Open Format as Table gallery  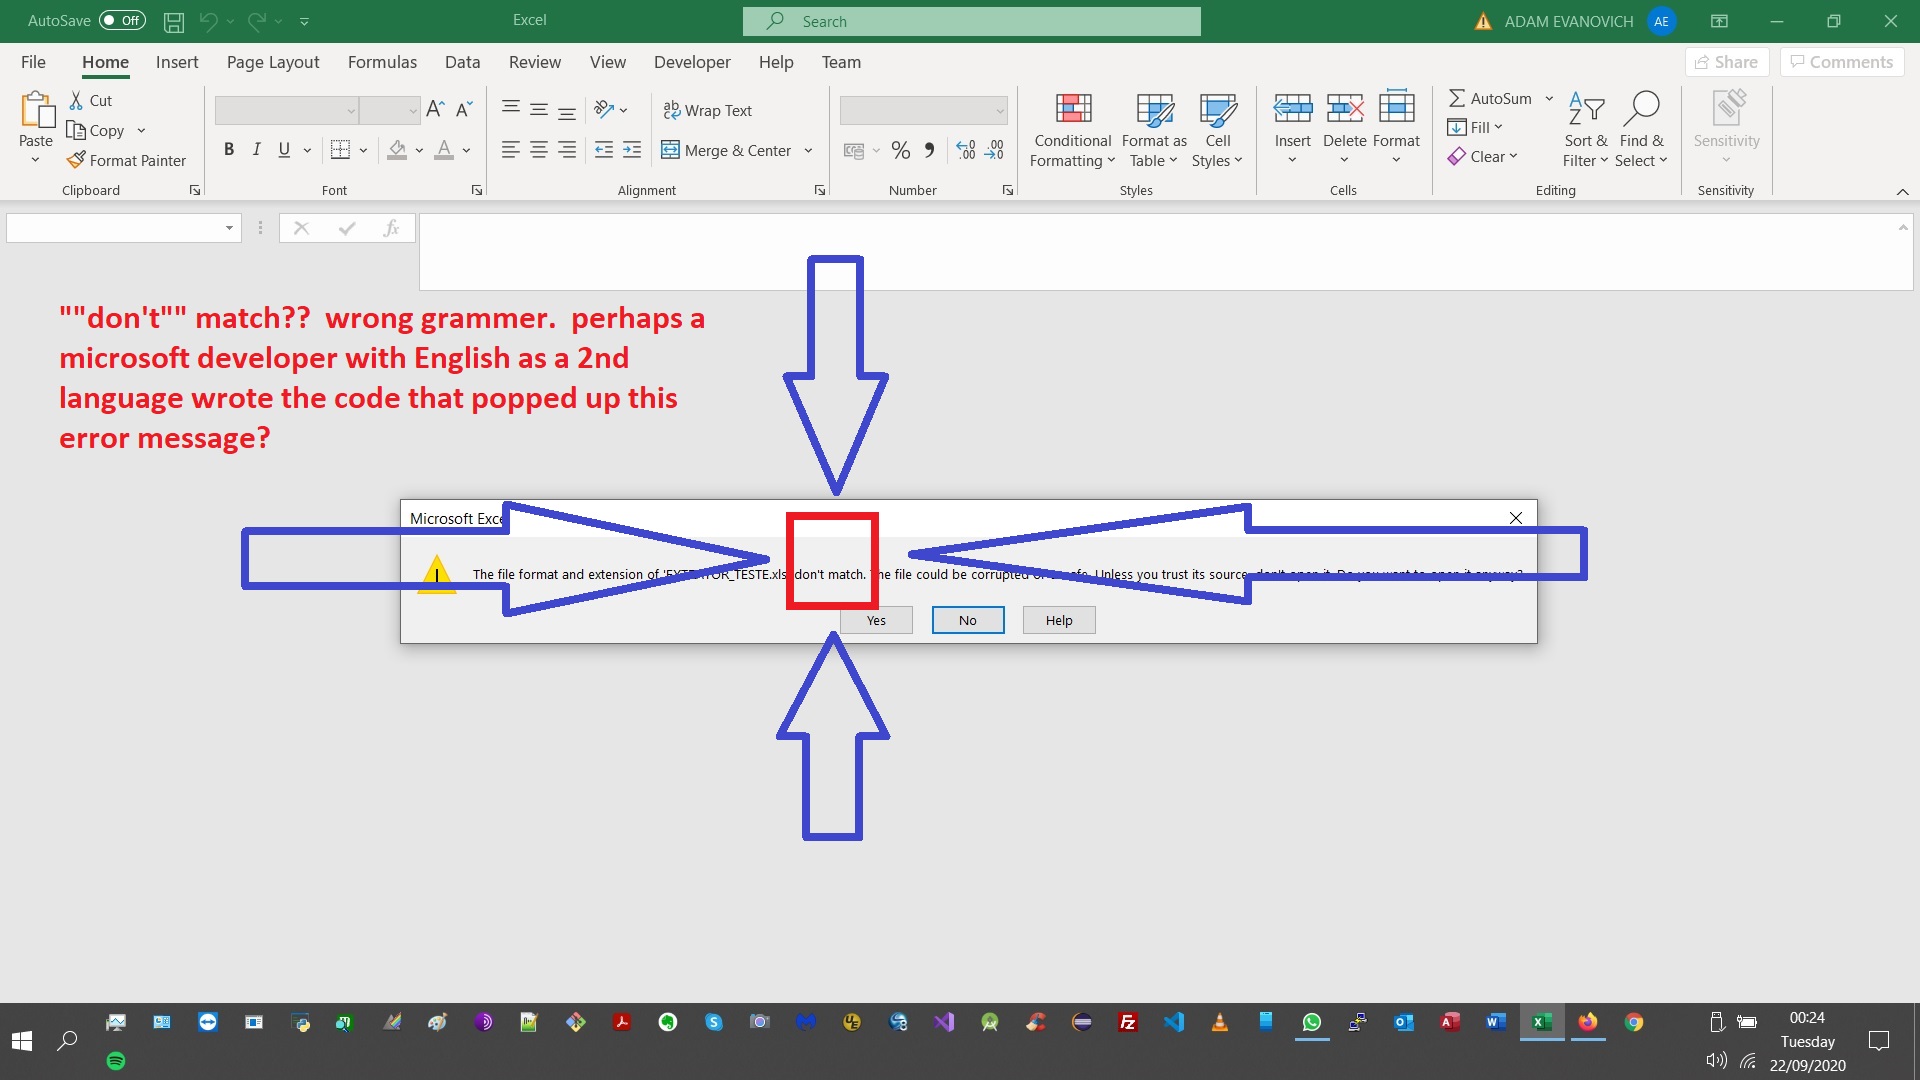[x=1154, y=130]
